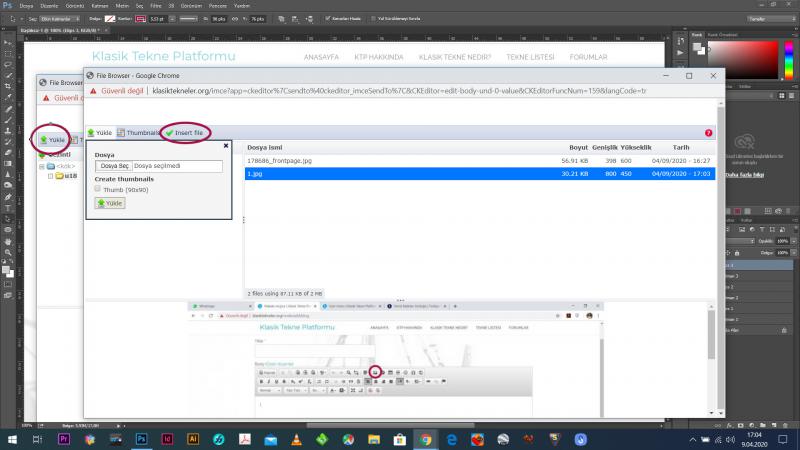Open the Katman menu
This screenshot has height=450, width=800.
100,6
